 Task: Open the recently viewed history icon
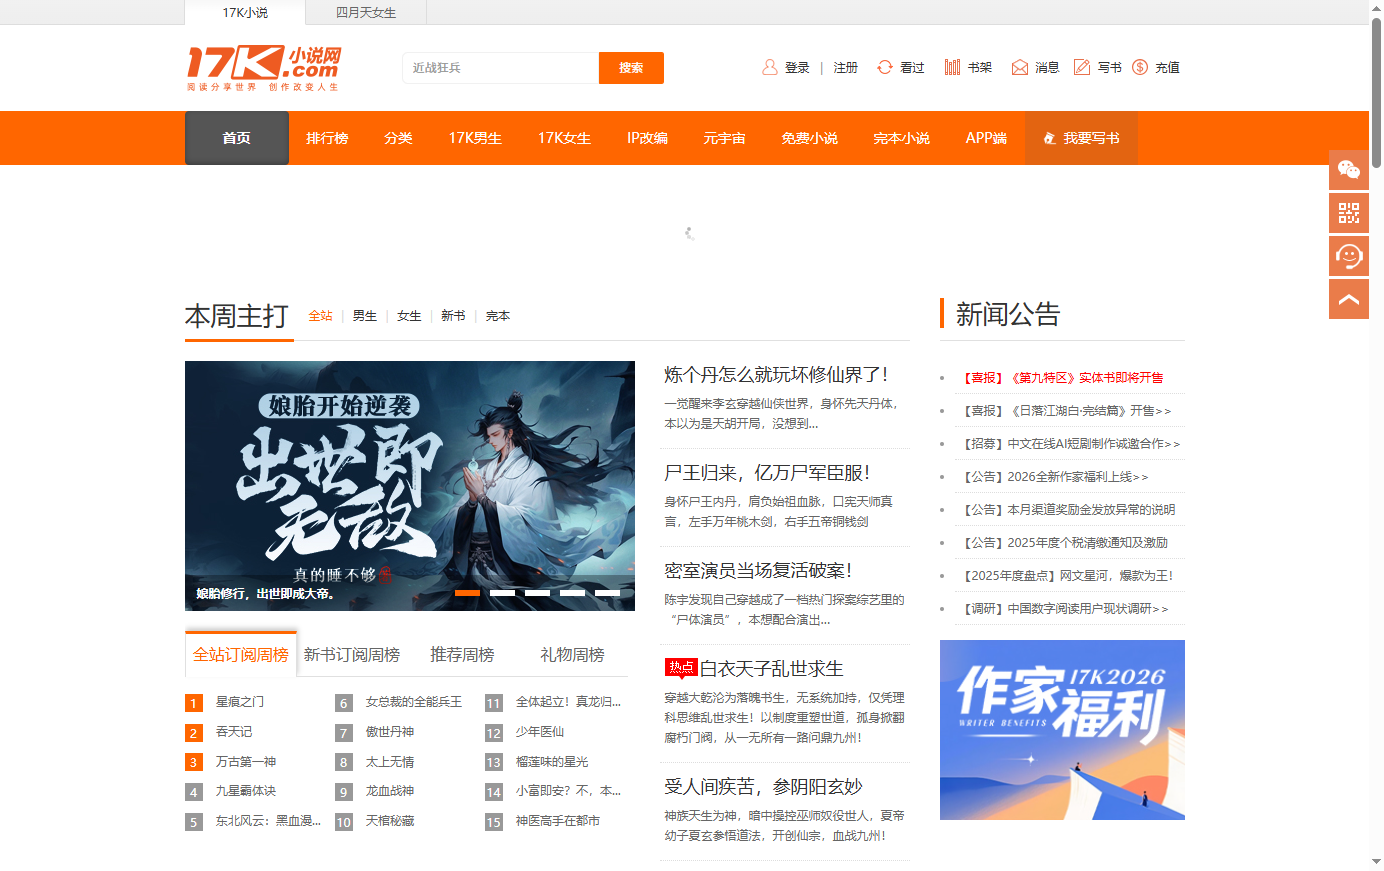885,67
